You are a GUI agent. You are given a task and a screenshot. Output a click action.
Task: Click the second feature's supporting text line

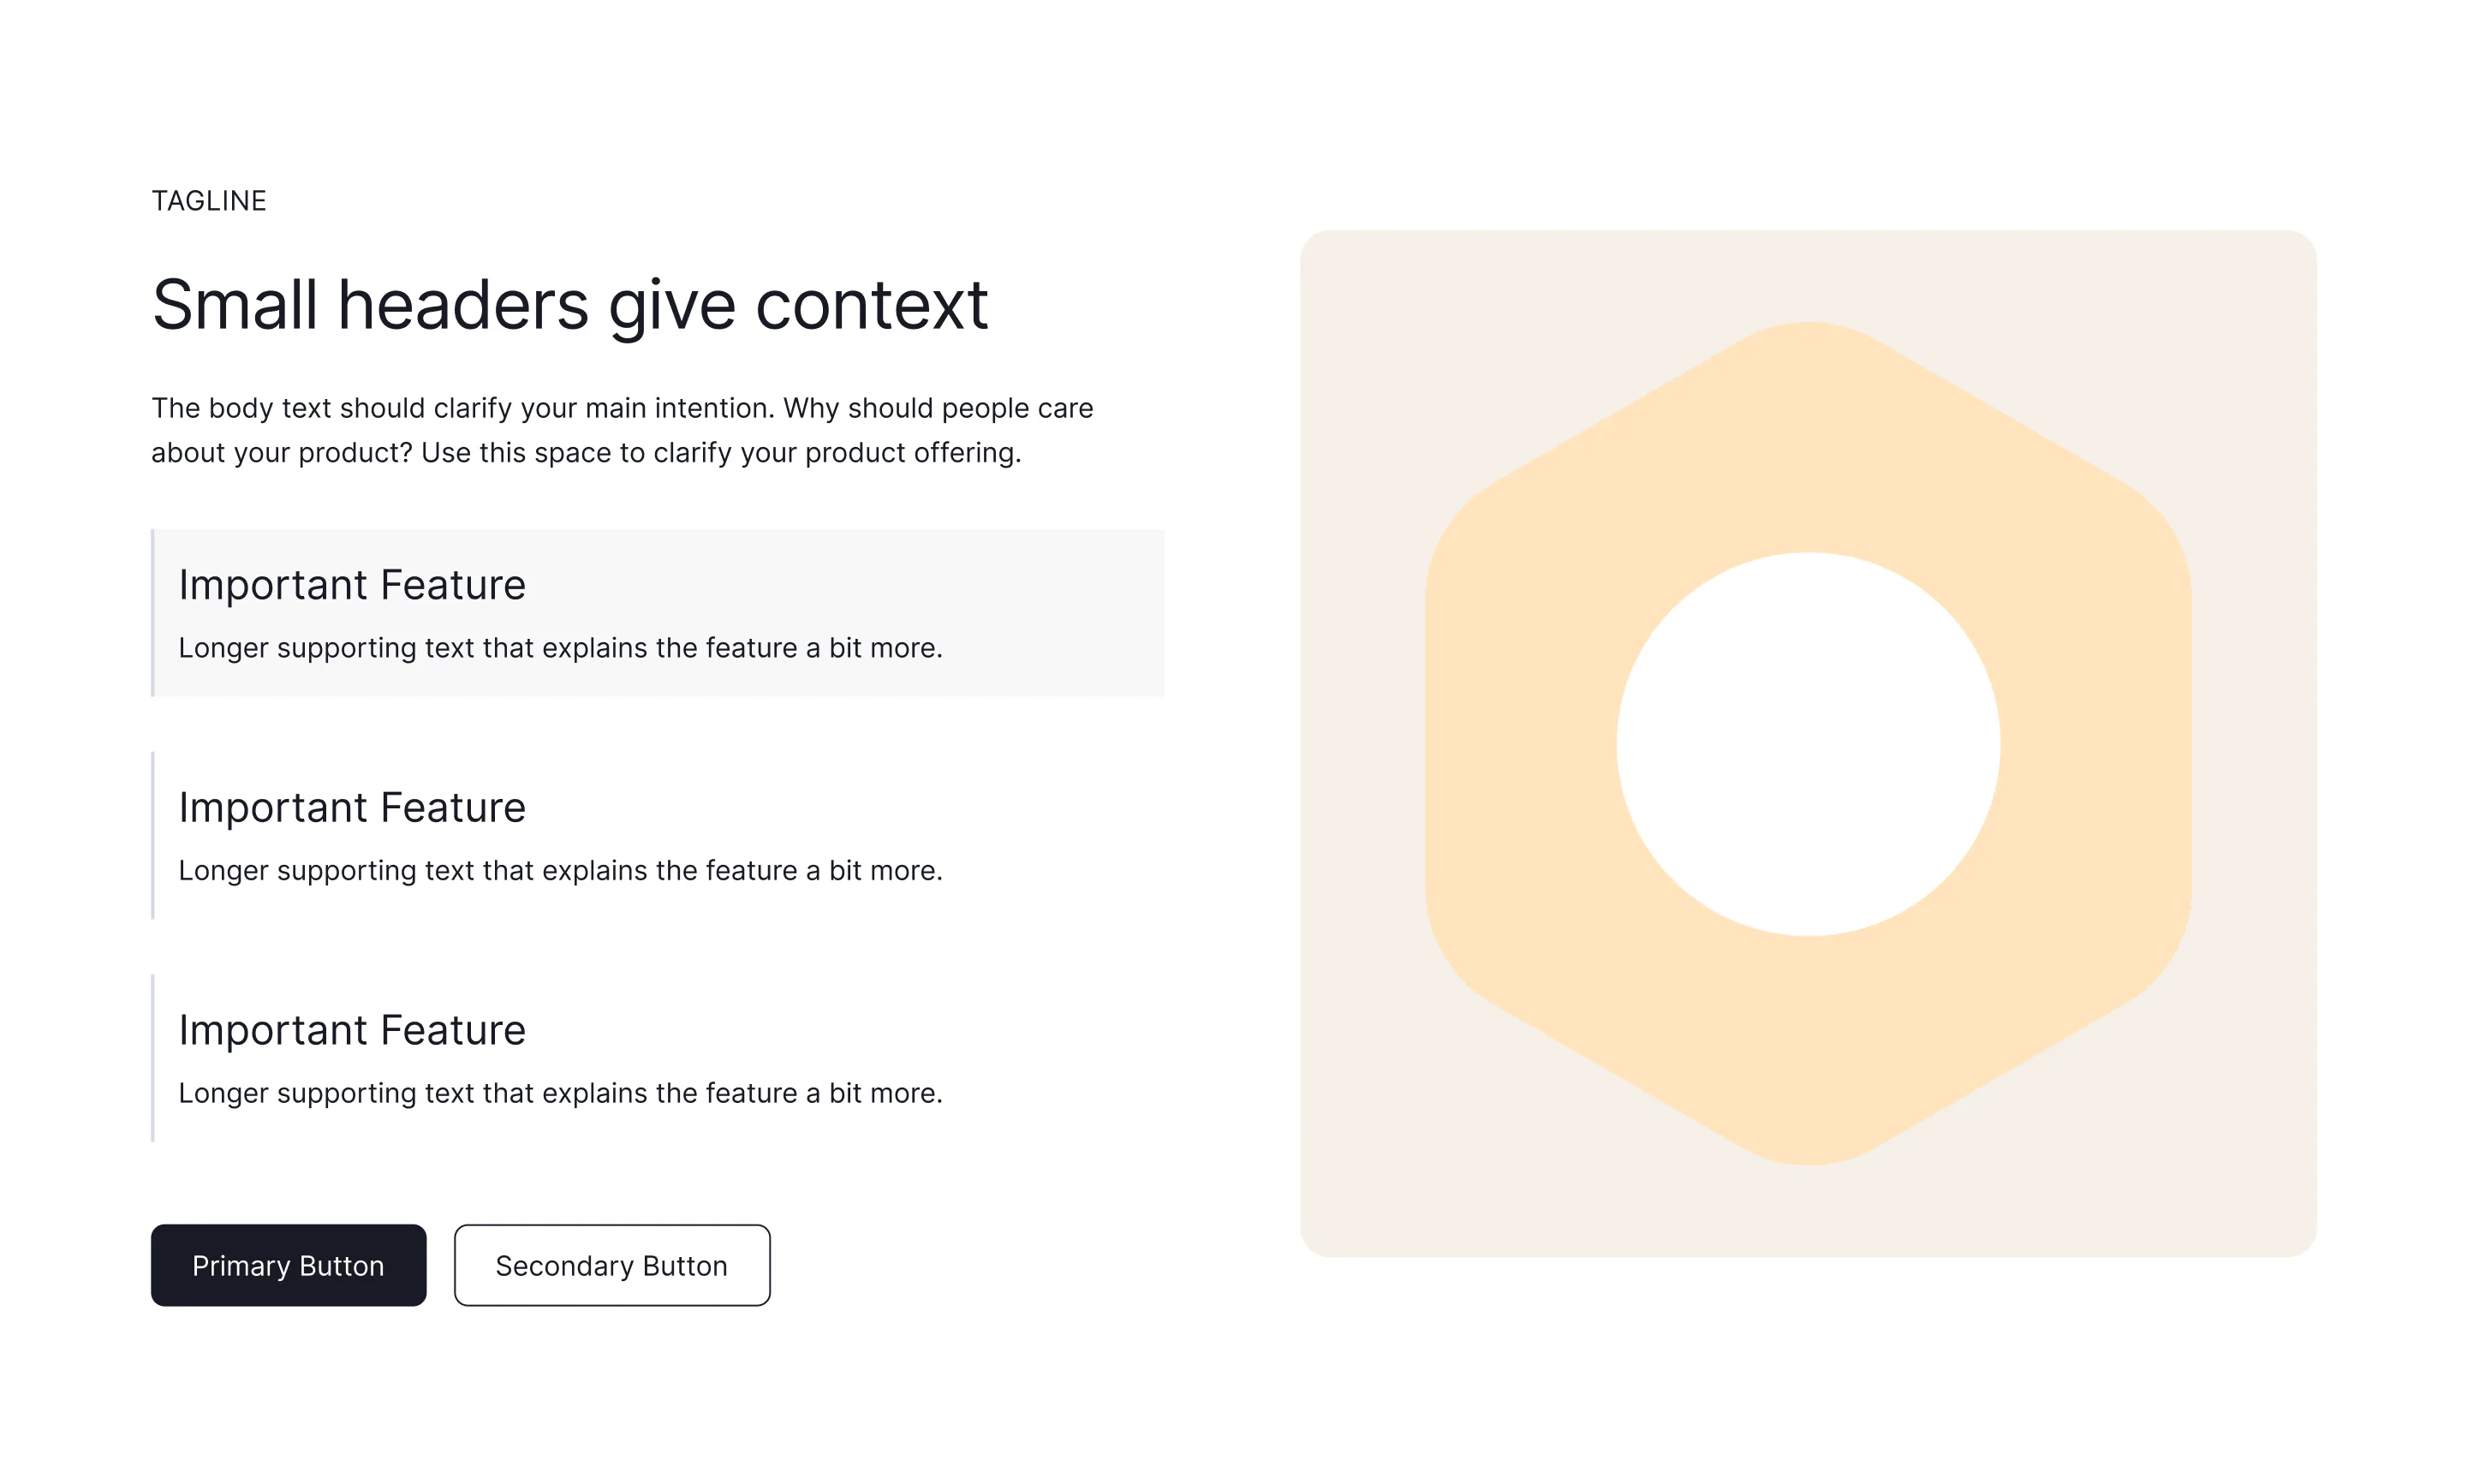pyautogui.click(x=560, y=871)
